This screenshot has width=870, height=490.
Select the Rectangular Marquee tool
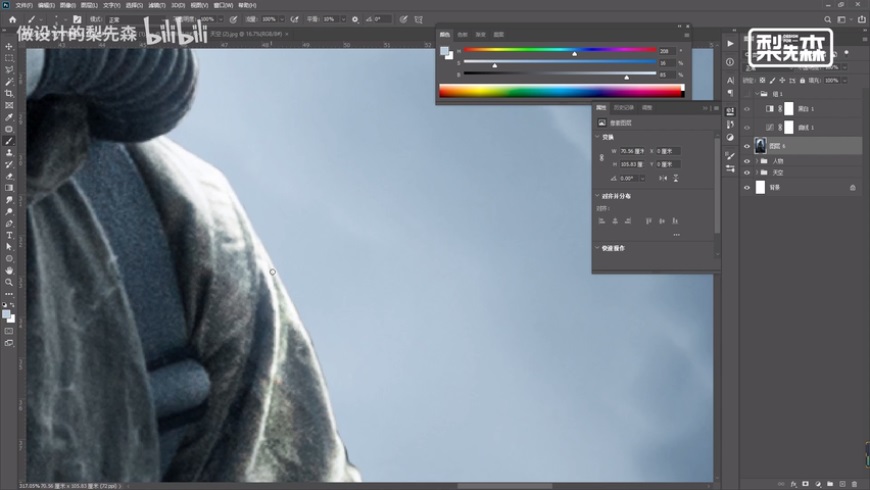coord(9,58)
